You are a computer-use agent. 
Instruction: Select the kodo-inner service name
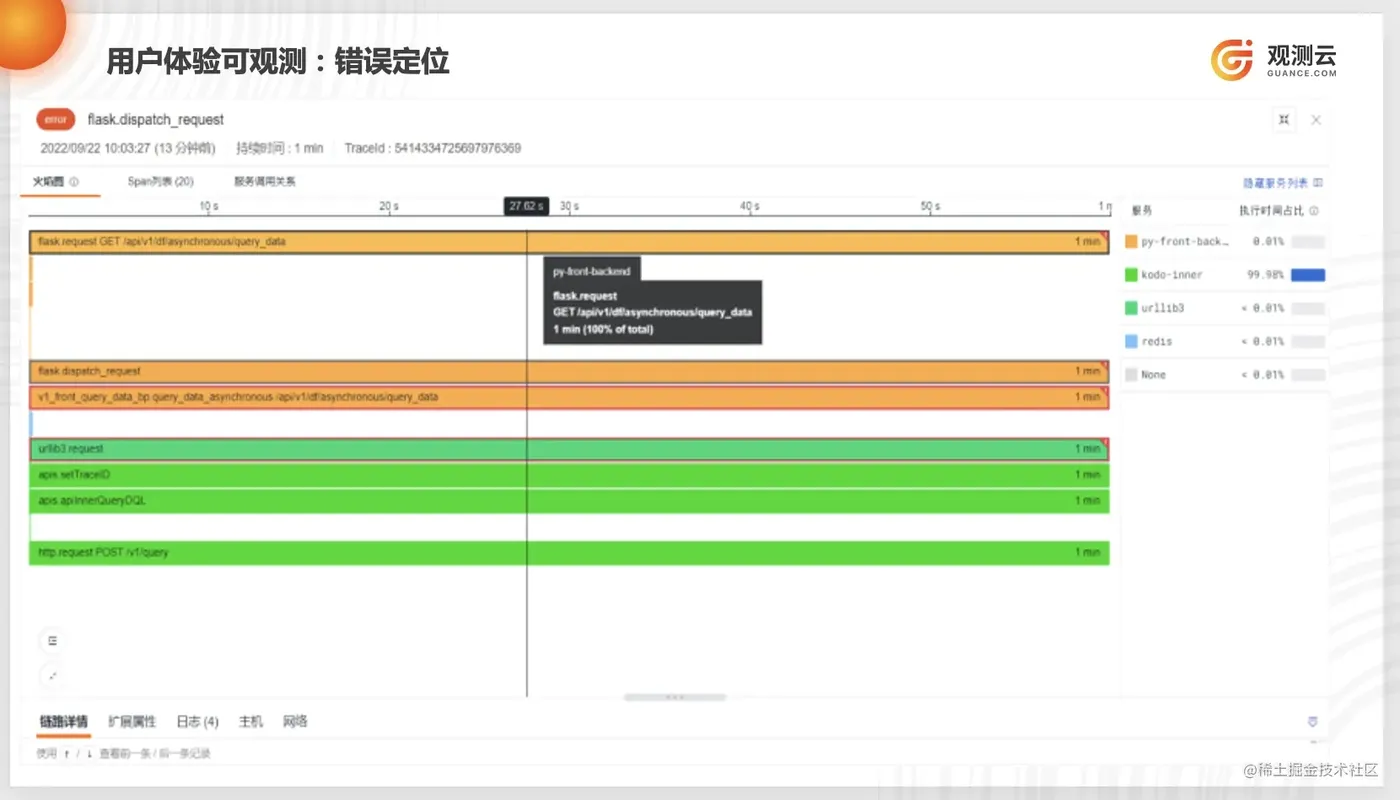pos(1172,275)
